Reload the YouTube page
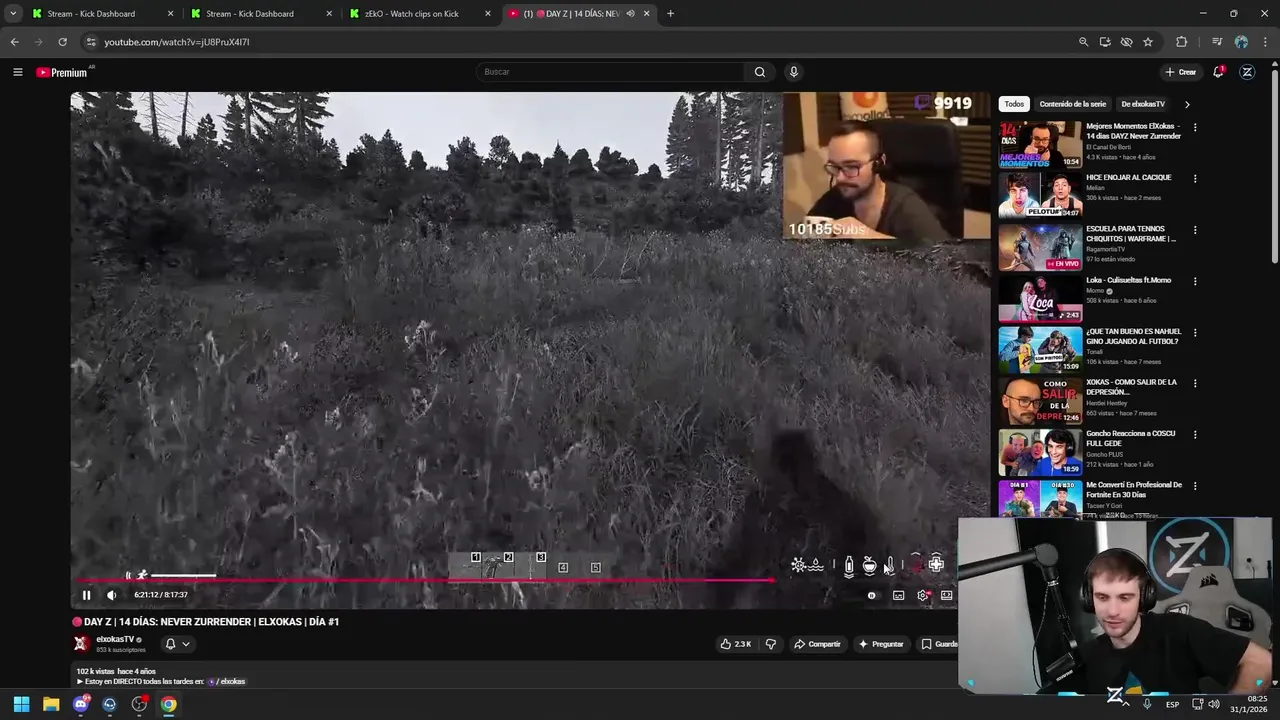 pyautogui.click(x=62, y=42)
